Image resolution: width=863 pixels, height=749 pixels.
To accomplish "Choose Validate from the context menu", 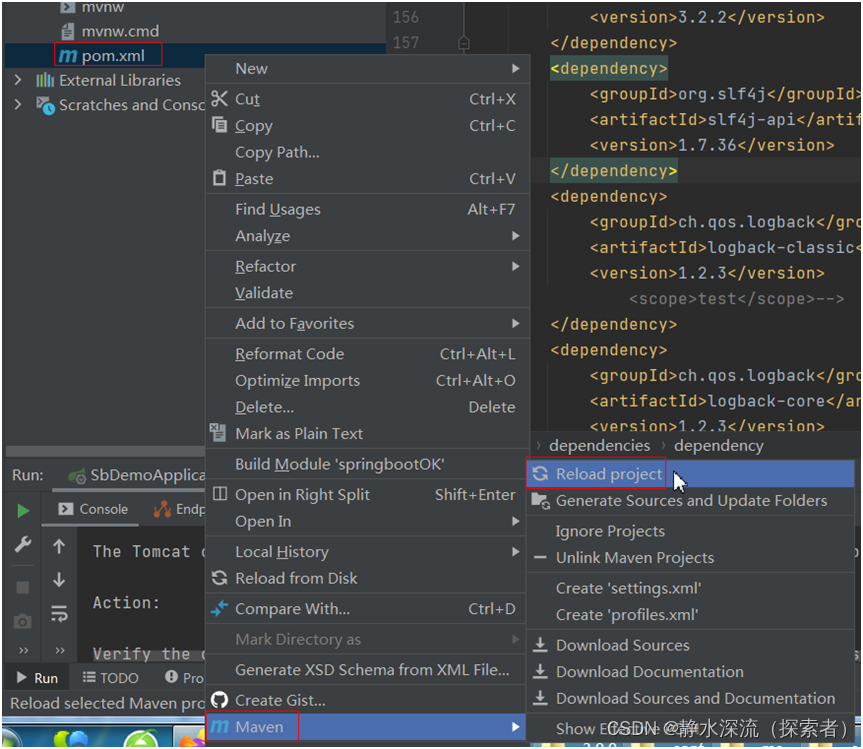I will [x=367, y=293].
